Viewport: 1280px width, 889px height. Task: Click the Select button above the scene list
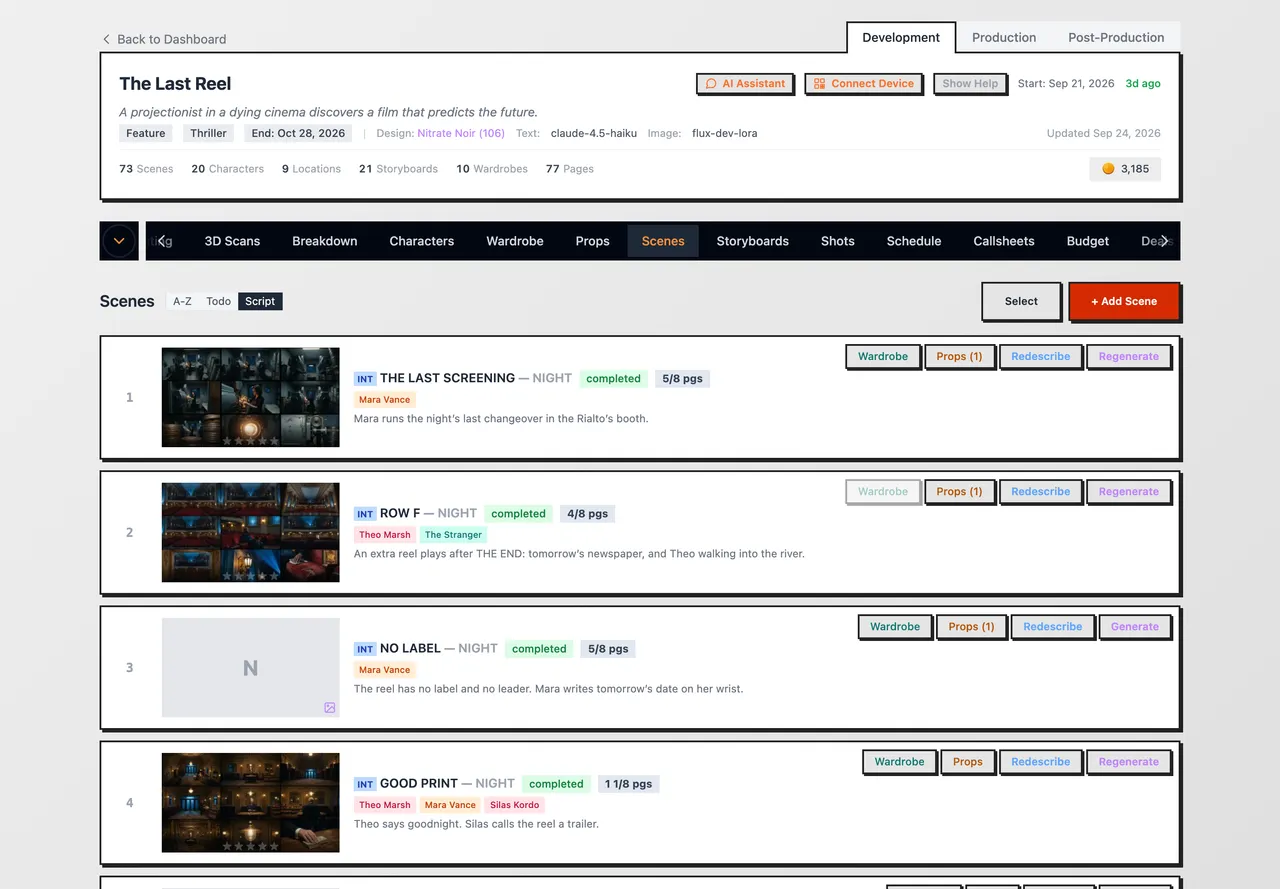tap(1021, 301)
